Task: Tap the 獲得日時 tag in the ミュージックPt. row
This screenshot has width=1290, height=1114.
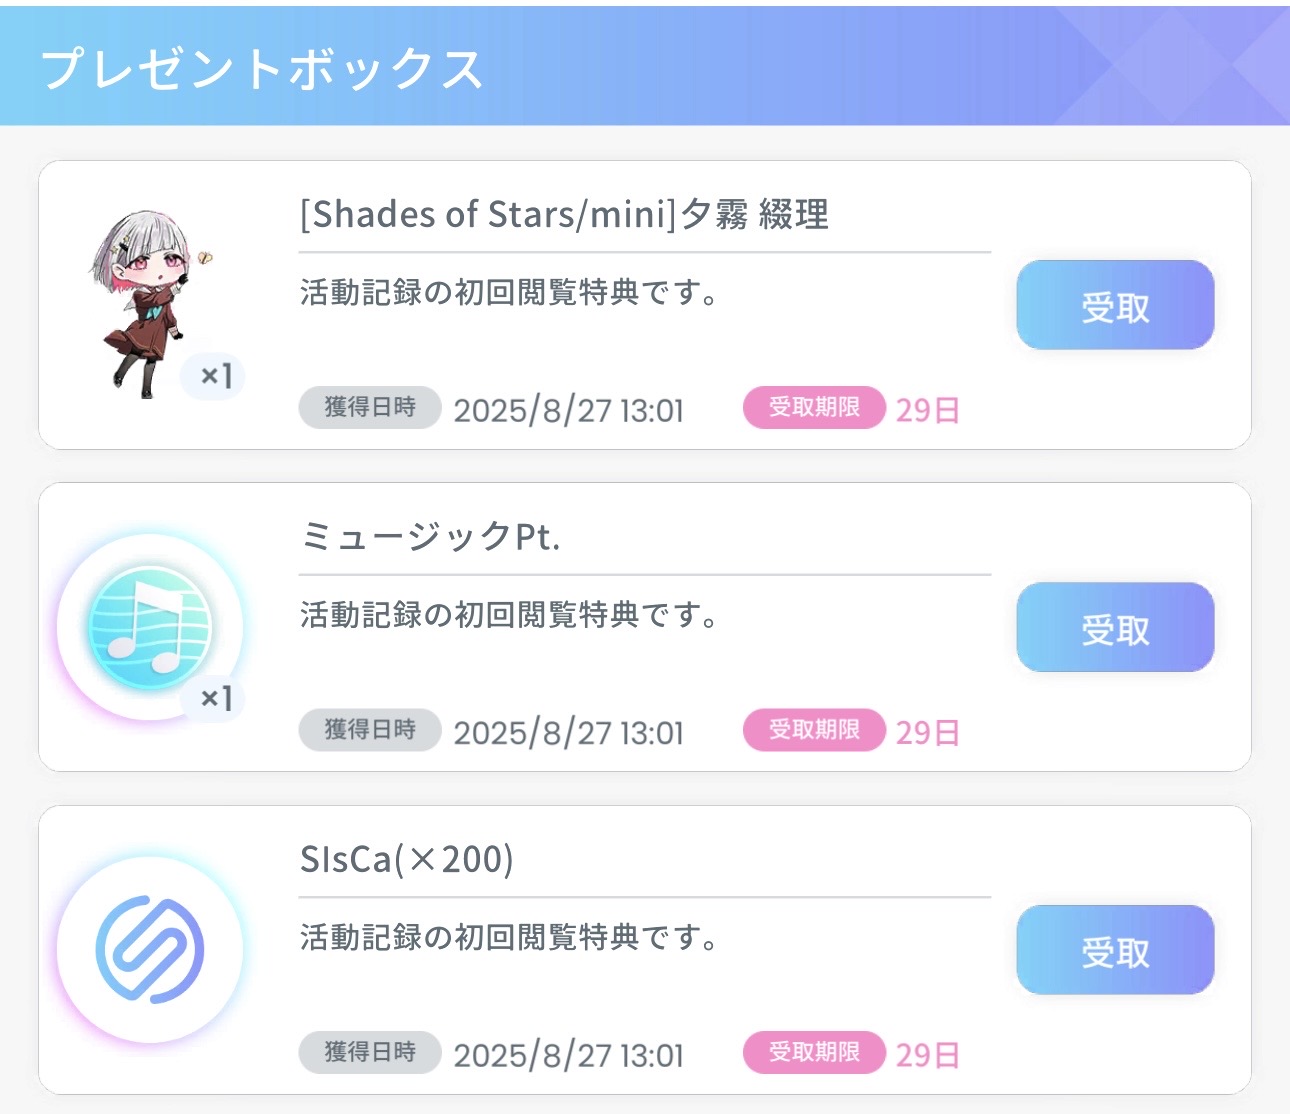Action: [370, 730]
